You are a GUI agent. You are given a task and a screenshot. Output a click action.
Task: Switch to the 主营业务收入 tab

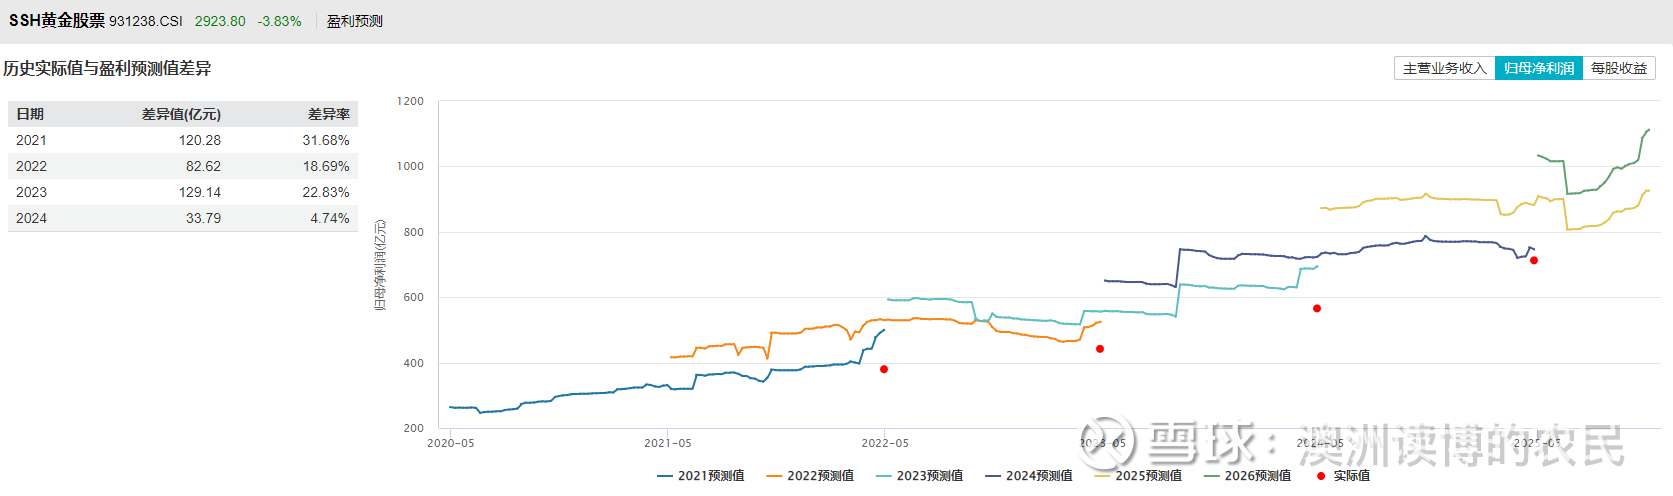[x=1444, y=68]
